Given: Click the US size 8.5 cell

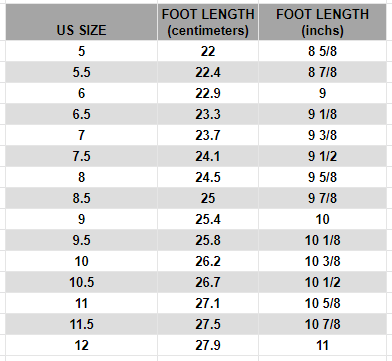Looking at the screenshot, I should point(82,198).
